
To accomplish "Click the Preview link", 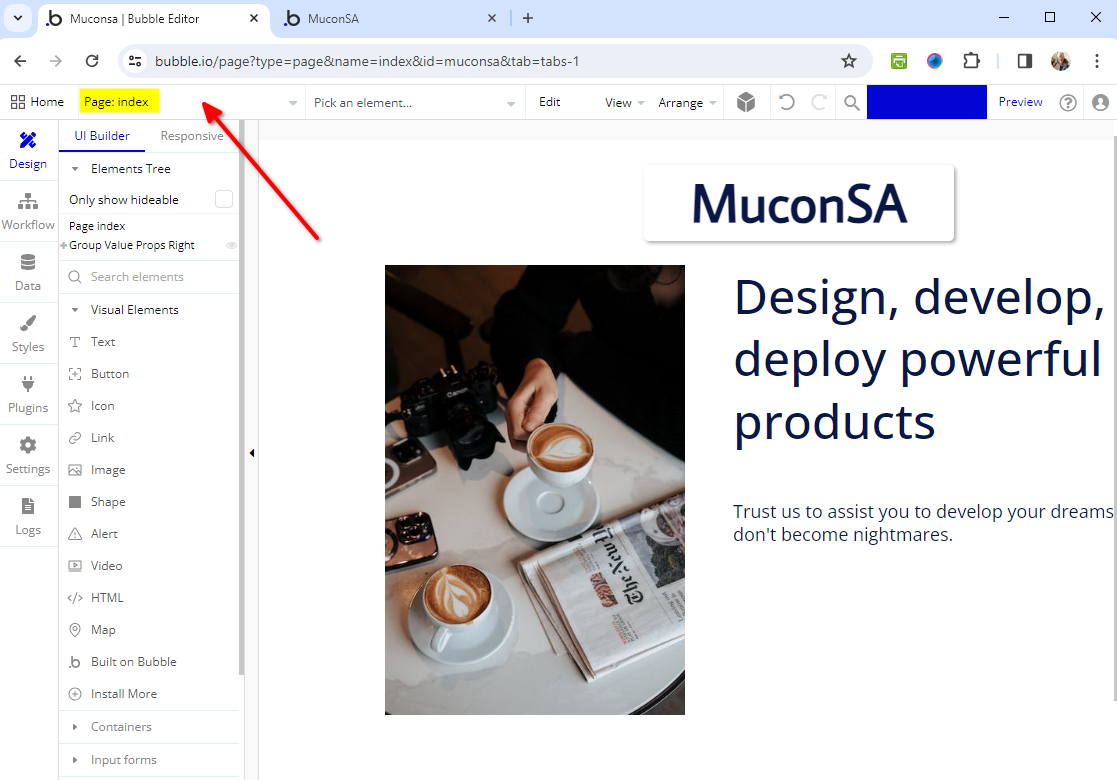I will tap(1020, 102).
